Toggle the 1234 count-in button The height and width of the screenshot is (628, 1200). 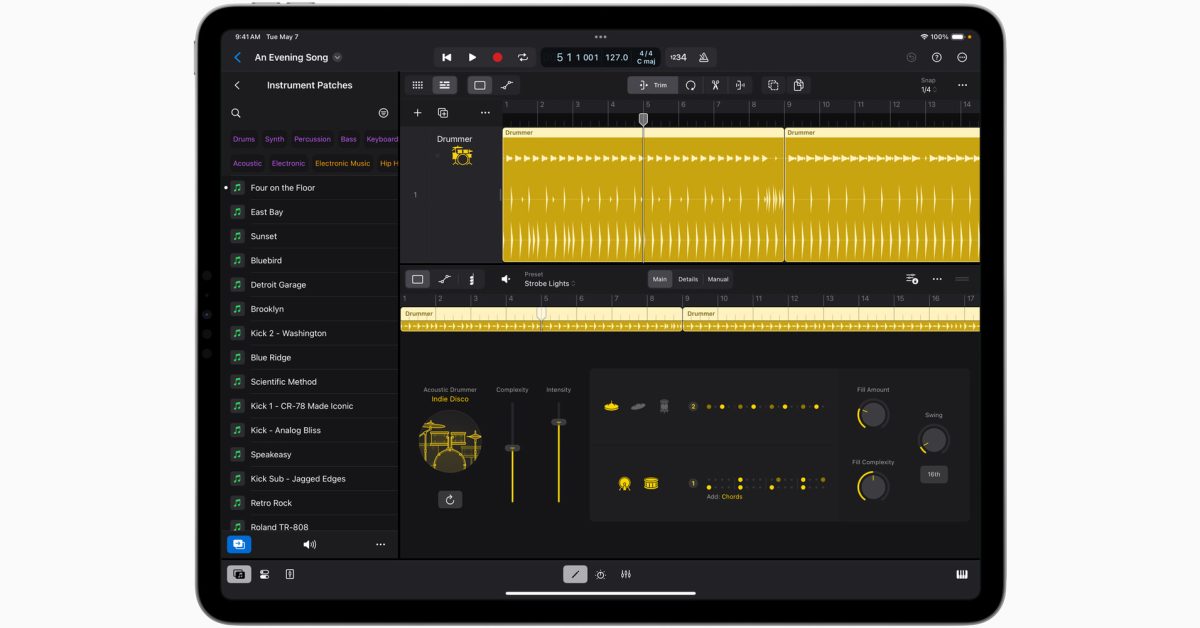pyautogui.click(x=678, y=58)
